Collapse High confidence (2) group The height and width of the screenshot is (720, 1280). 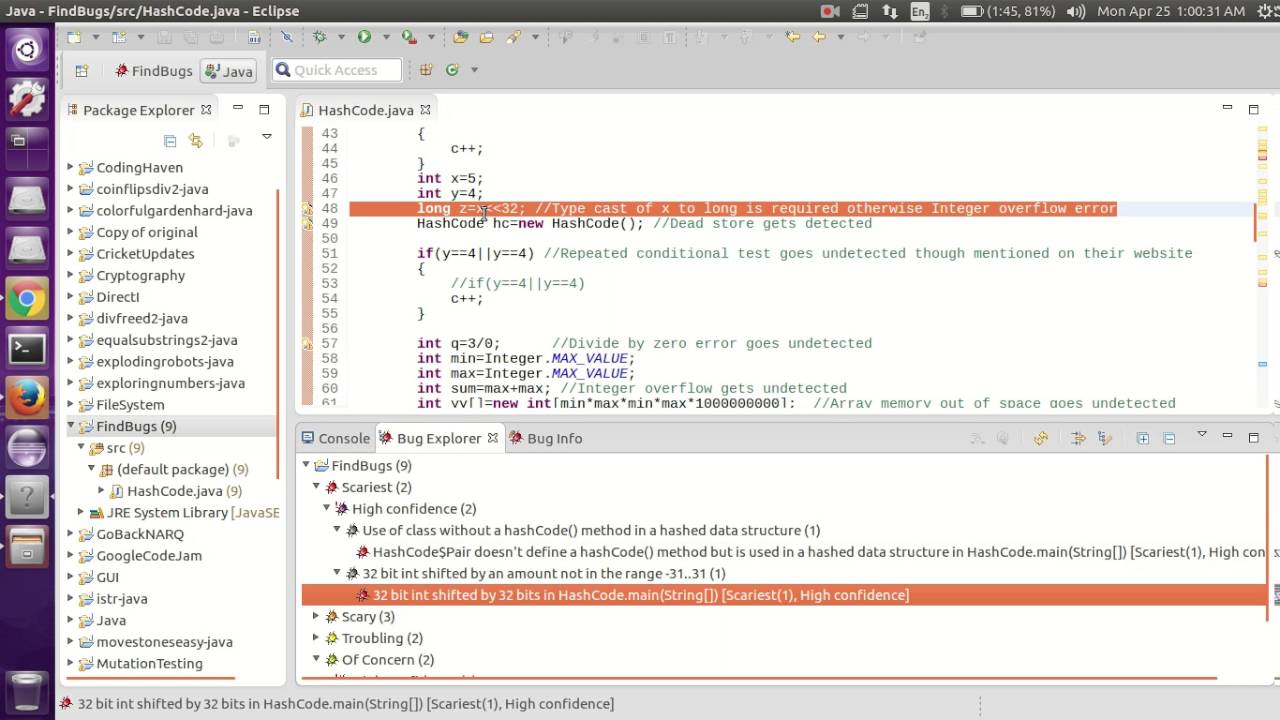327,508
